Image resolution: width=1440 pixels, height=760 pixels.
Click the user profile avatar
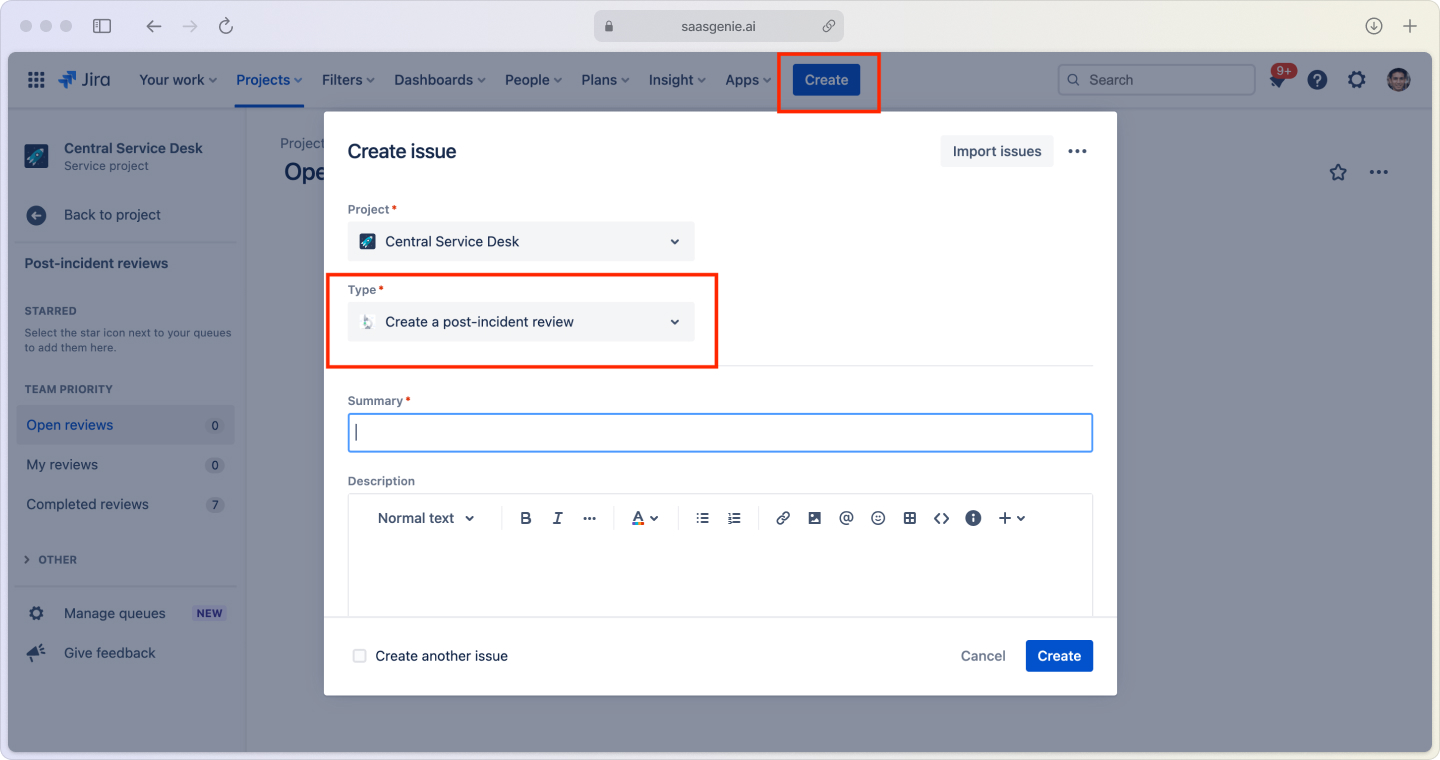1399,80
